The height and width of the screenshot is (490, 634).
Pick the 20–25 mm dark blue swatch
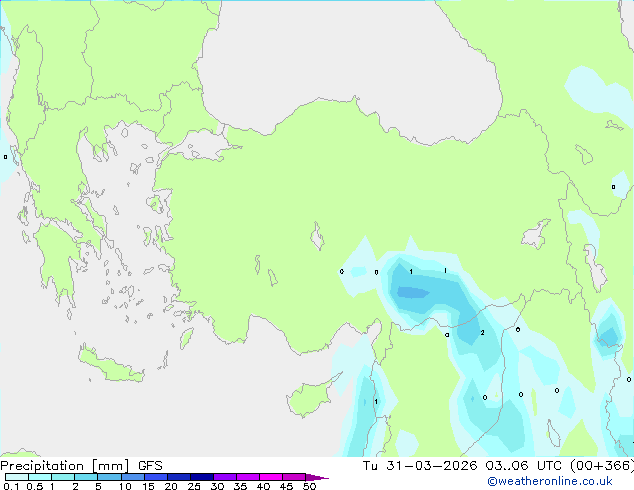tap(178, 477)
